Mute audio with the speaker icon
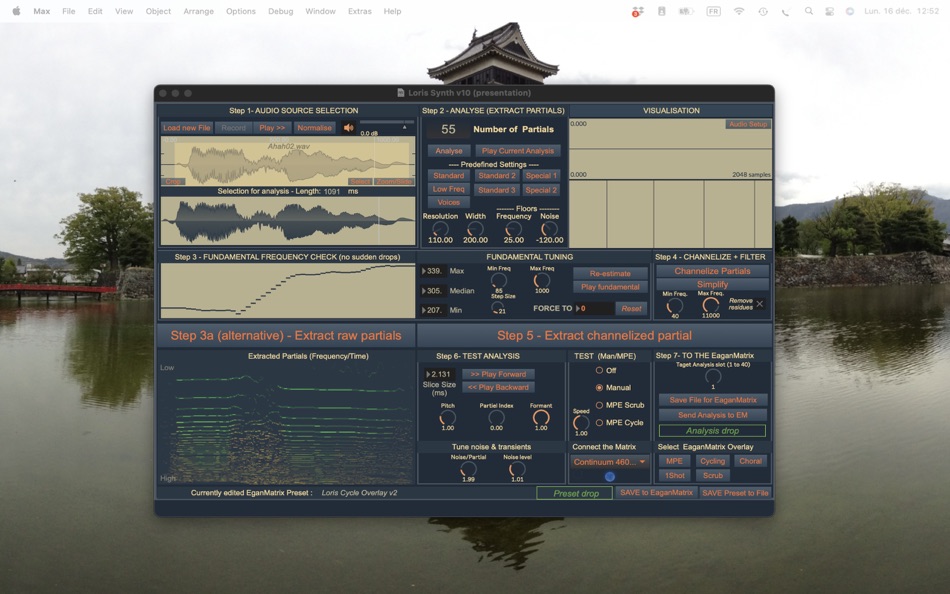 click(348, 128)
